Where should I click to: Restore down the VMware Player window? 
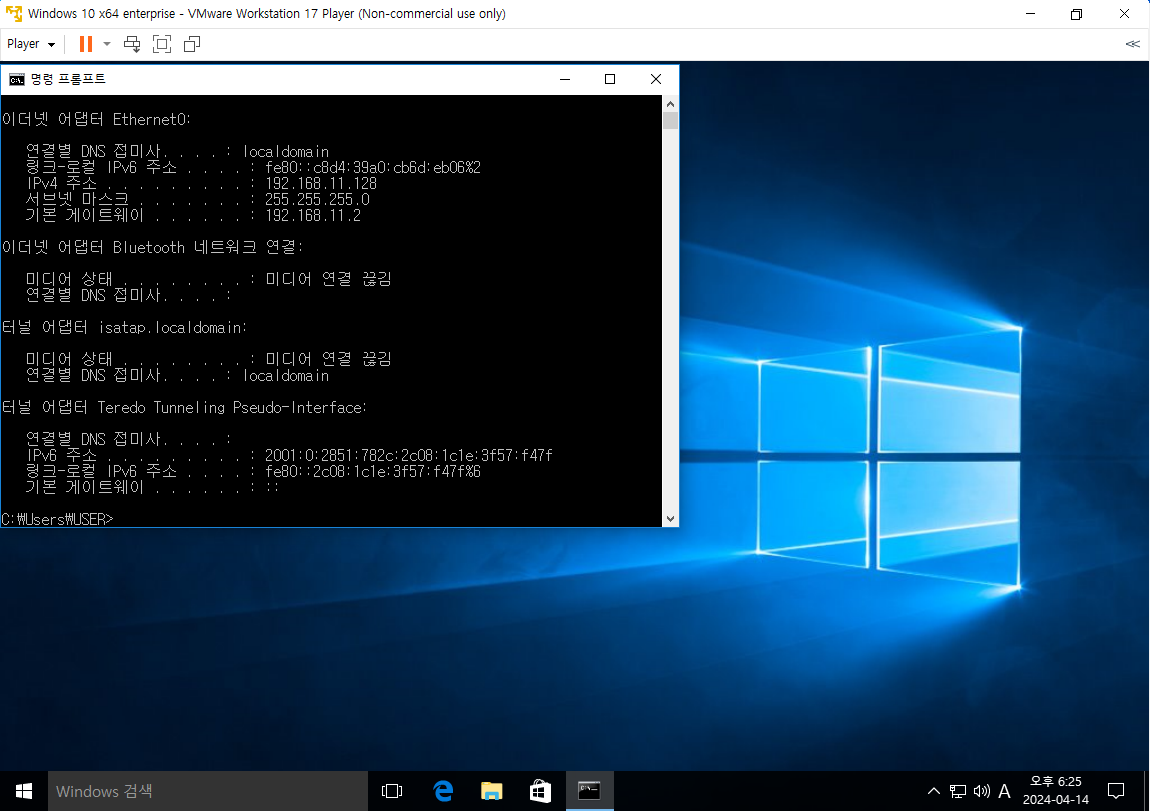(1076, 13)
